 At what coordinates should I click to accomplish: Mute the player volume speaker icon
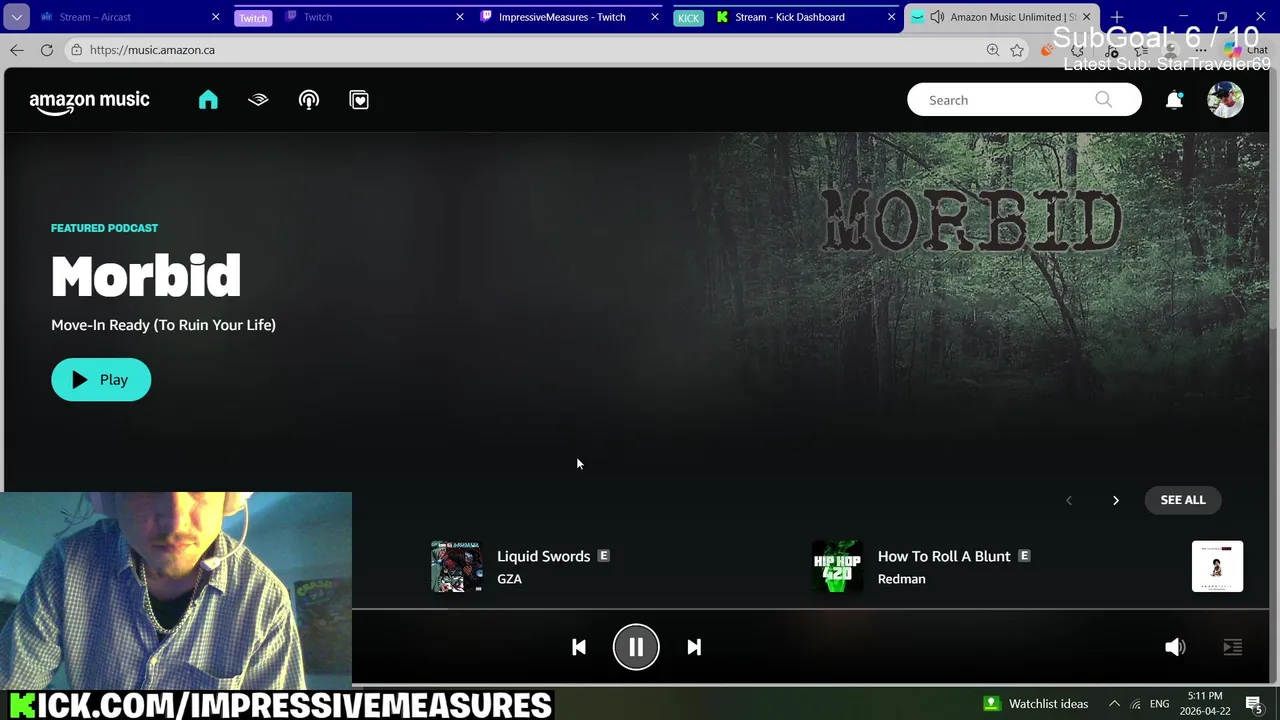click(1175, 647)
